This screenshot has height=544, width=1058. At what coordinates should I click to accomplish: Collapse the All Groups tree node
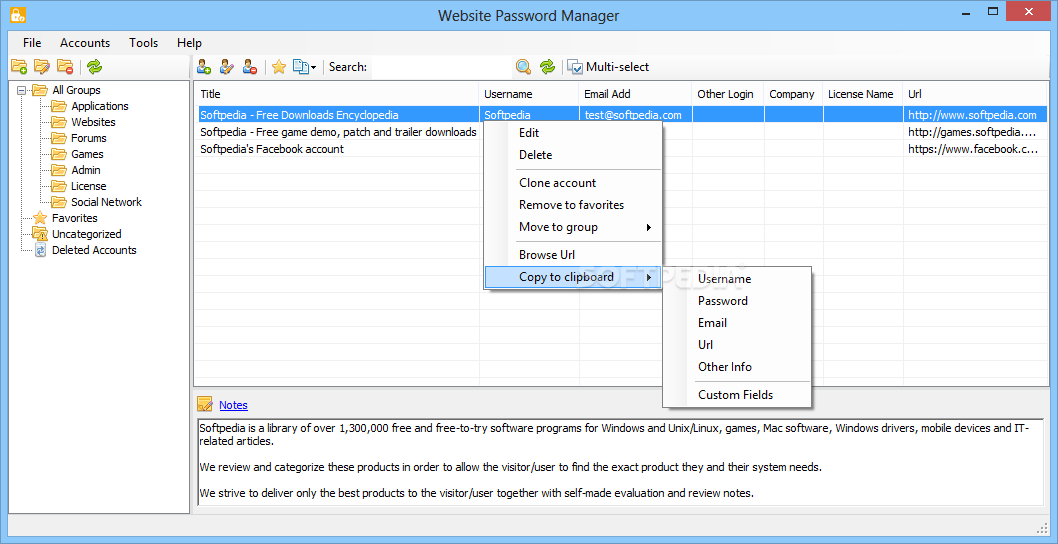pyautogui.click(x=22, y=90)
